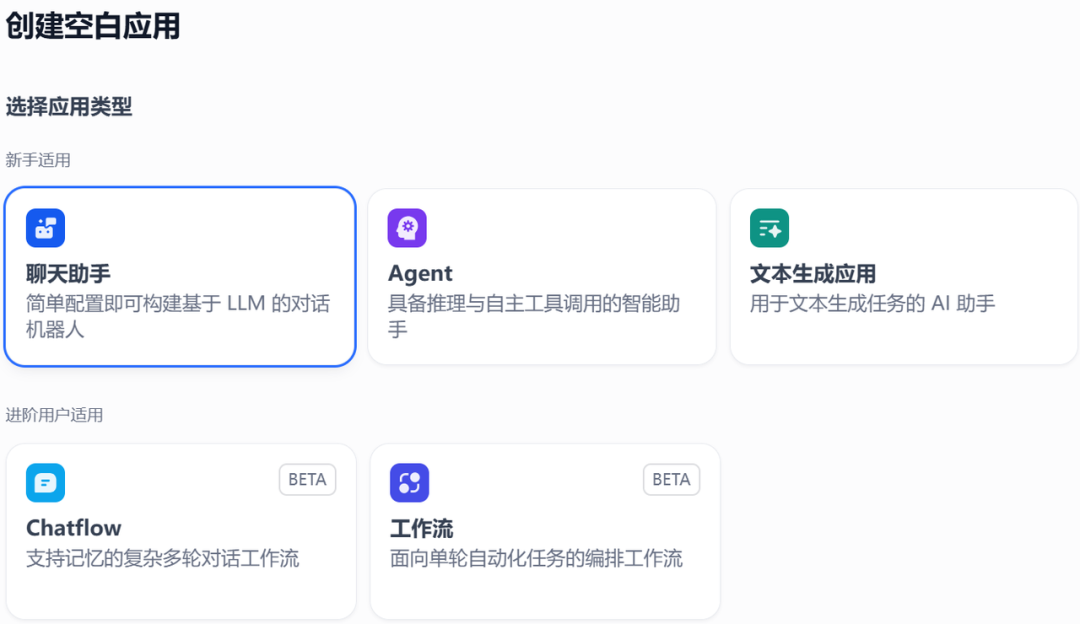The height and width of the screenshot is (624, 1080).
Task: Click the 新手适用 section label
Action: (38, 160)
